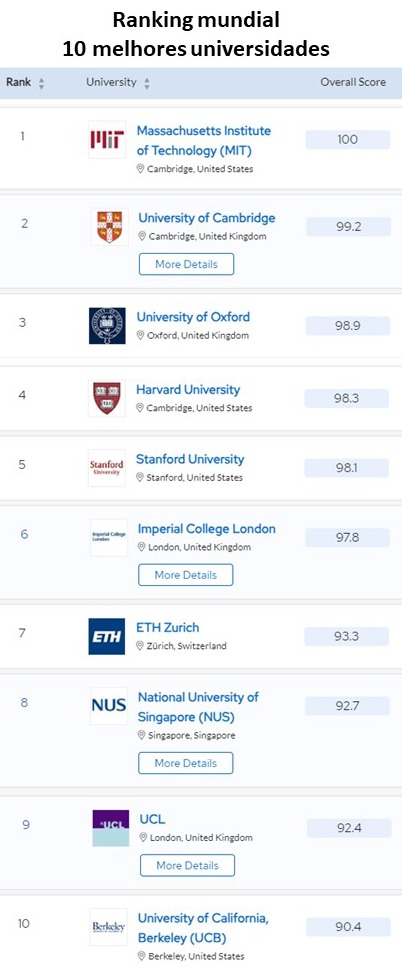Sort by Rank column arrows
This screenshot has height=970, width=402.
click(x=41, y=83)
